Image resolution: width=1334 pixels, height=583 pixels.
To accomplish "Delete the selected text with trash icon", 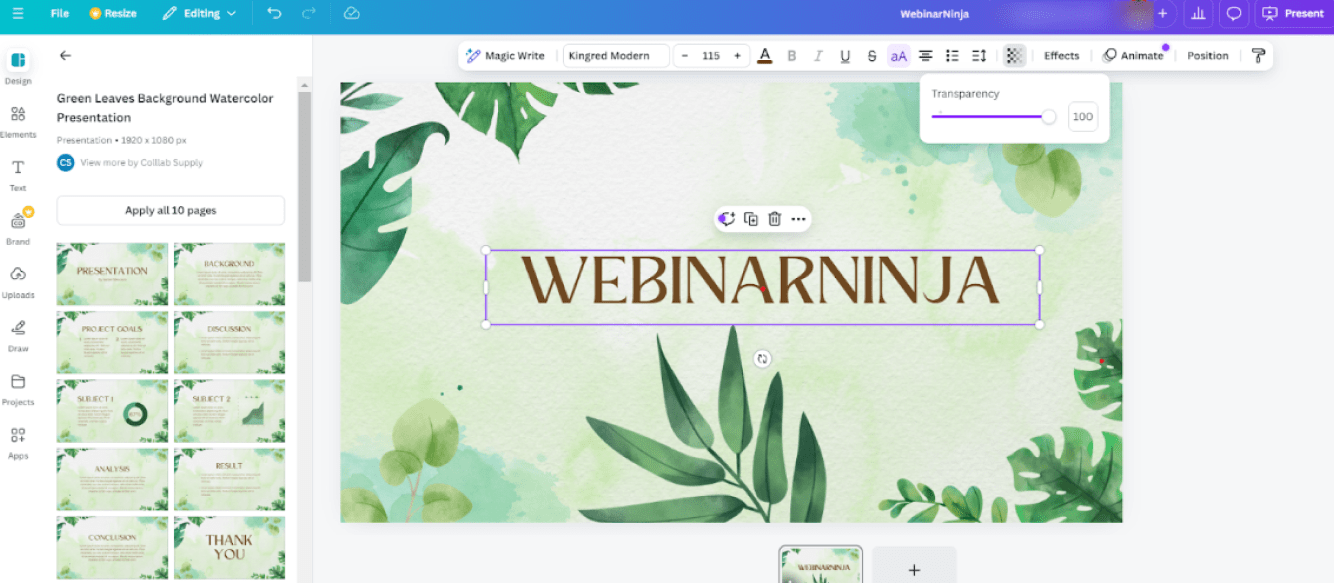I will click(774, 219).
